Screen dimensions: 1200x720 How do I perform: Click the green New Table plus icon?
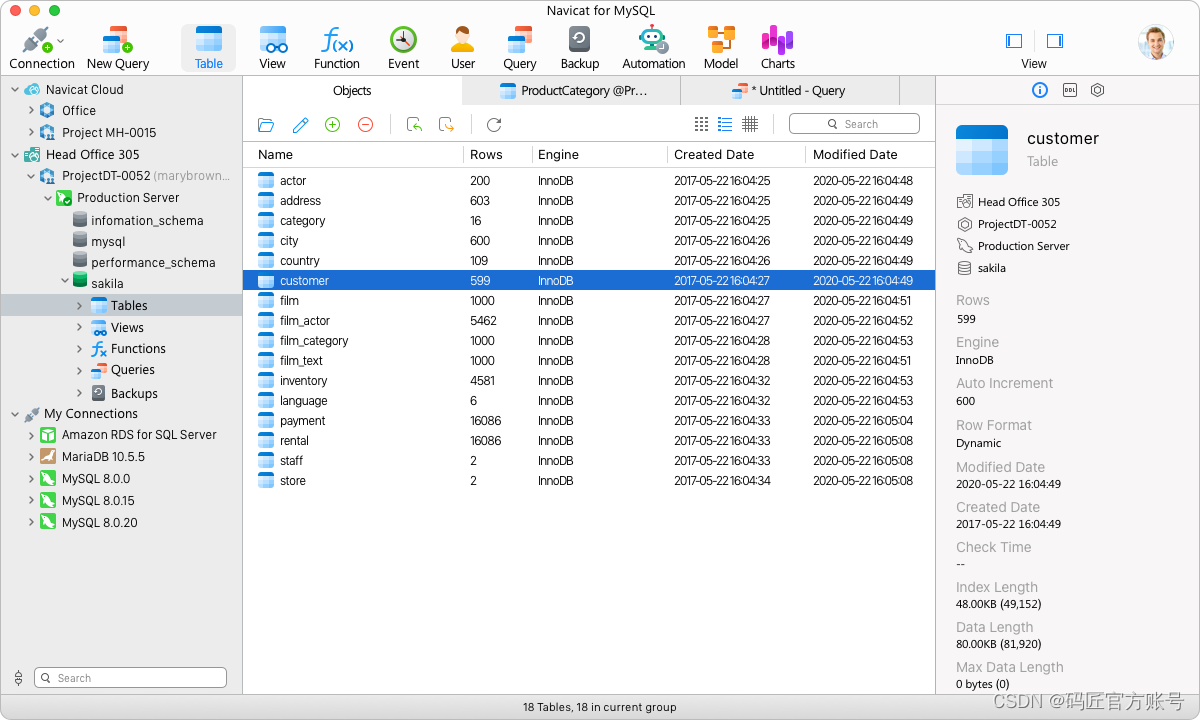[333, 125]
